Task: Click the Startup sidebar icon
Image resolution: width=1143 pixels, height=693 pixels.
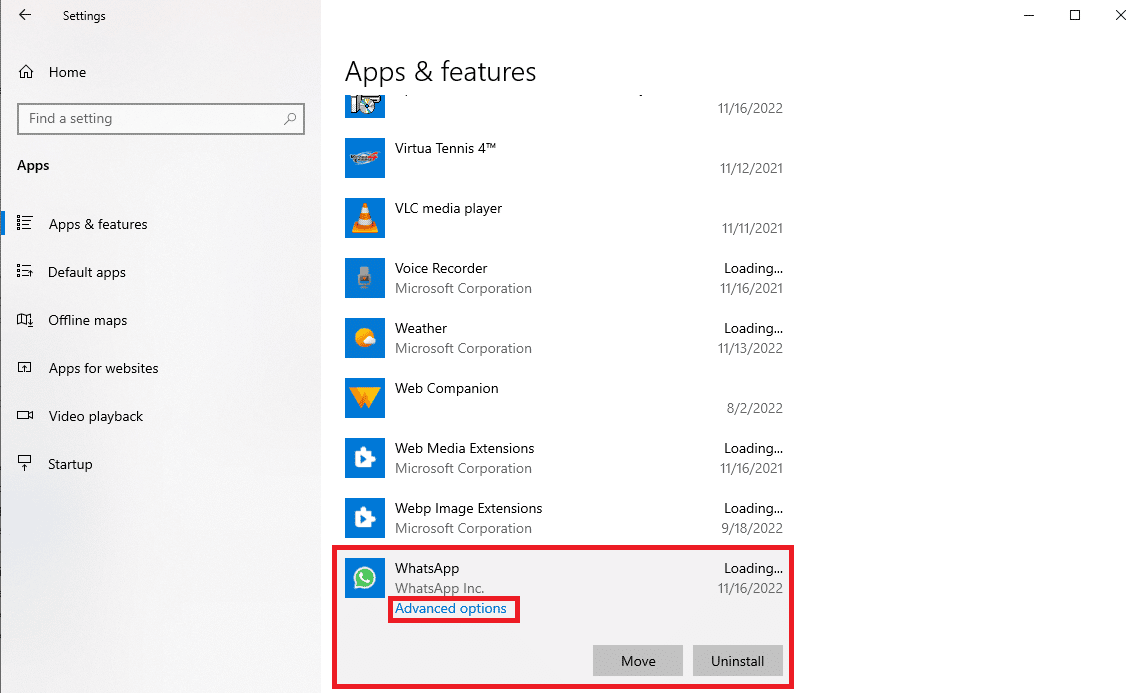Action: 25,463
